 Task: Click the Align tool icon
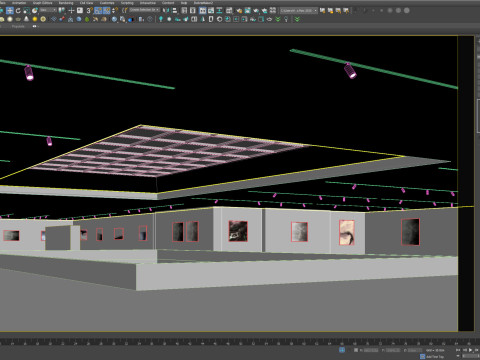174,10
